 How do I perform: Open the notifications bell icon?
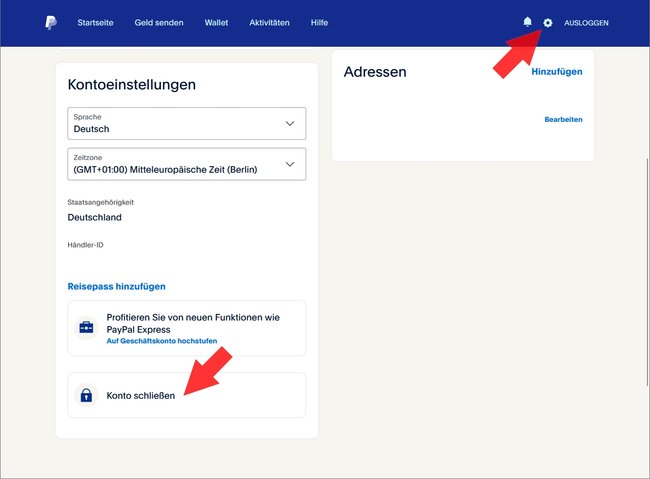[527, 22]
